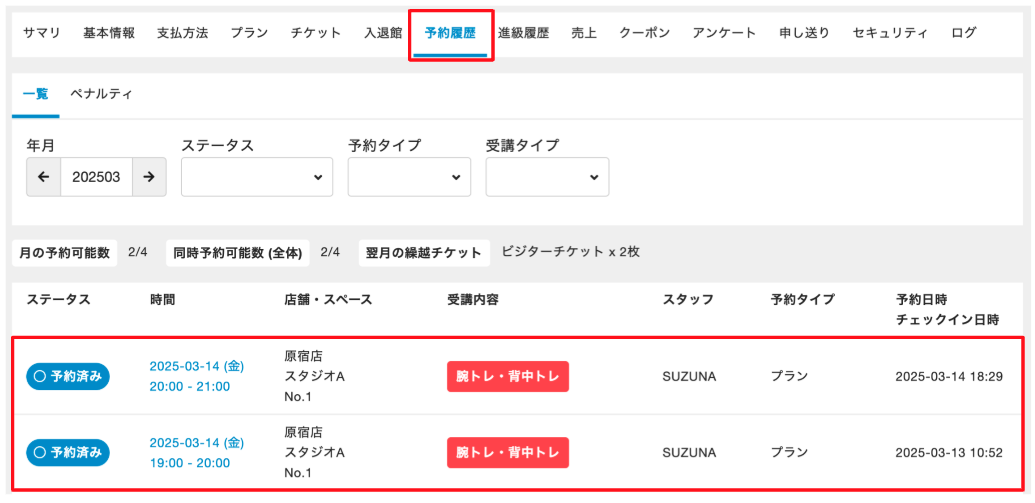The image size is (1035, 503).
Task: Click the 年月 field showing 202503
Action: point(96,177)
